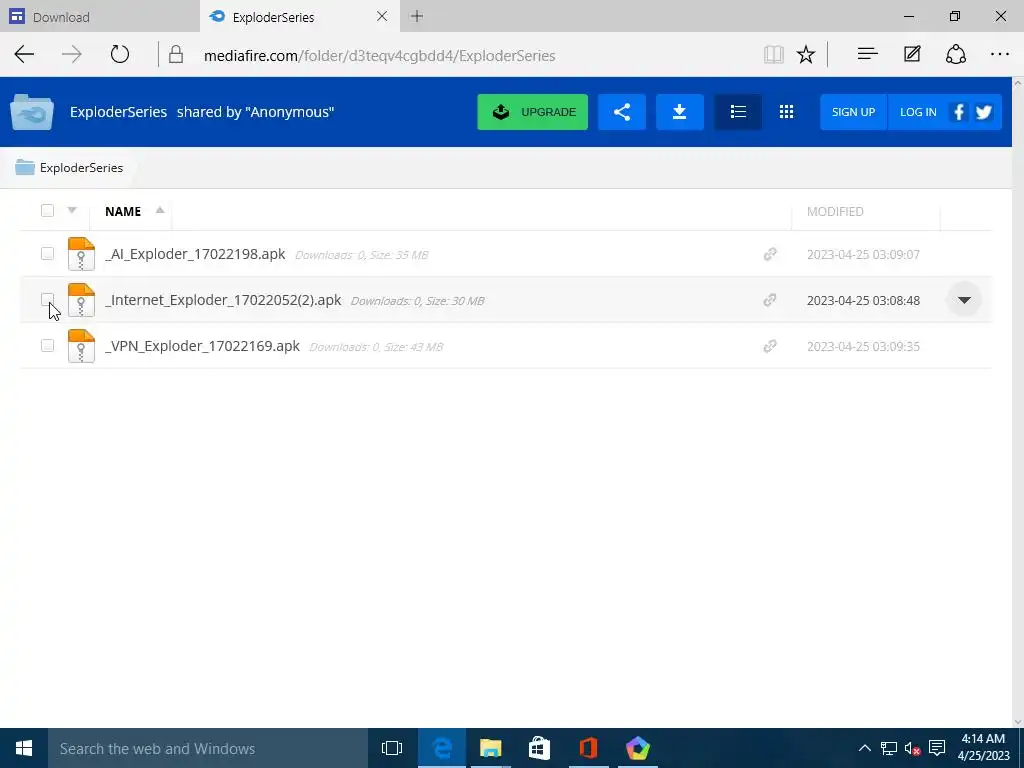Open the Edge Hub icon
The height and width of the screenshot is (768, 1024).
pyautogui.click(x=867, y=54)
